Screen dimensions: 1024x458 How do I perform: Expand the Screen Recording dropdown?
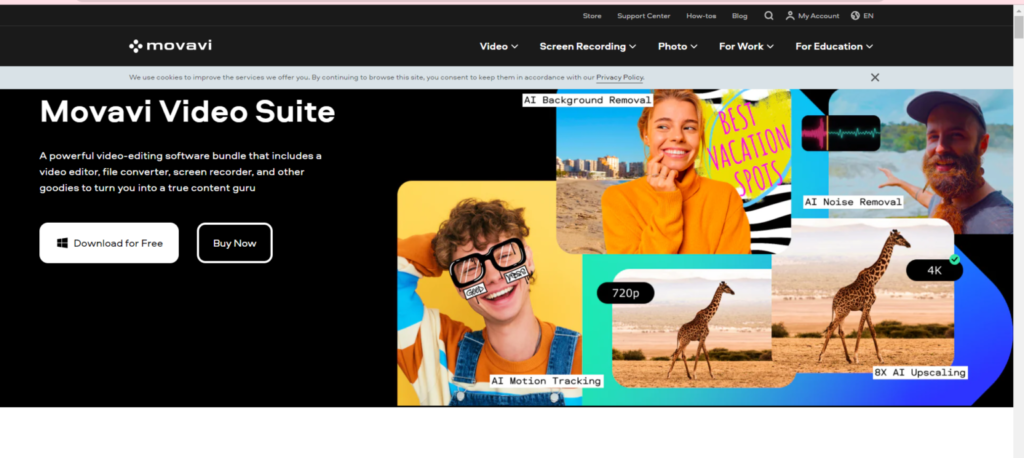(x=588, y=46)
